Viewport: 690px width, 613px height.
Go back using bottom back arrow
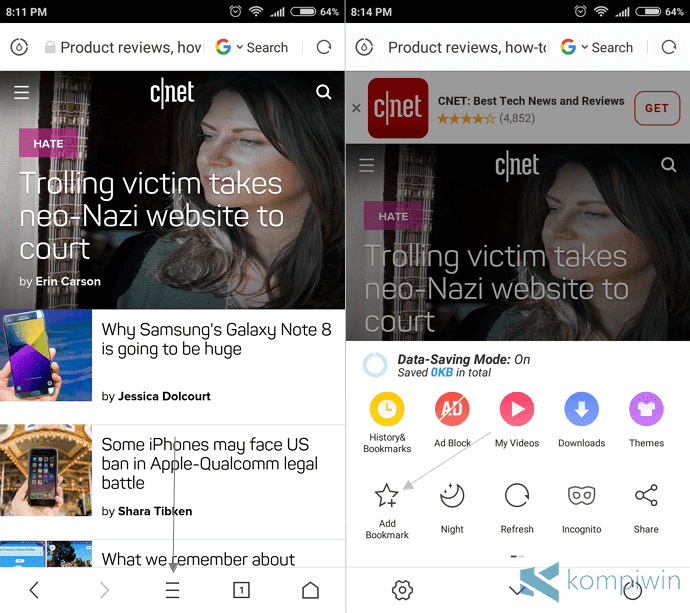[34, 590]
